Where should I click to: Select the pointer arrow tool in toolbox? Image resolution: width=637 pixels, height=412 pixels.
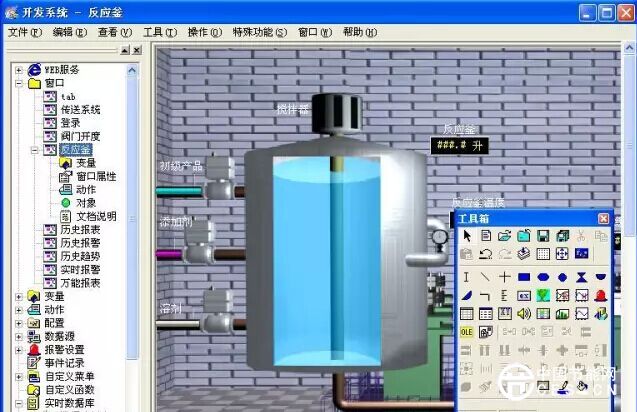[466, 236]
